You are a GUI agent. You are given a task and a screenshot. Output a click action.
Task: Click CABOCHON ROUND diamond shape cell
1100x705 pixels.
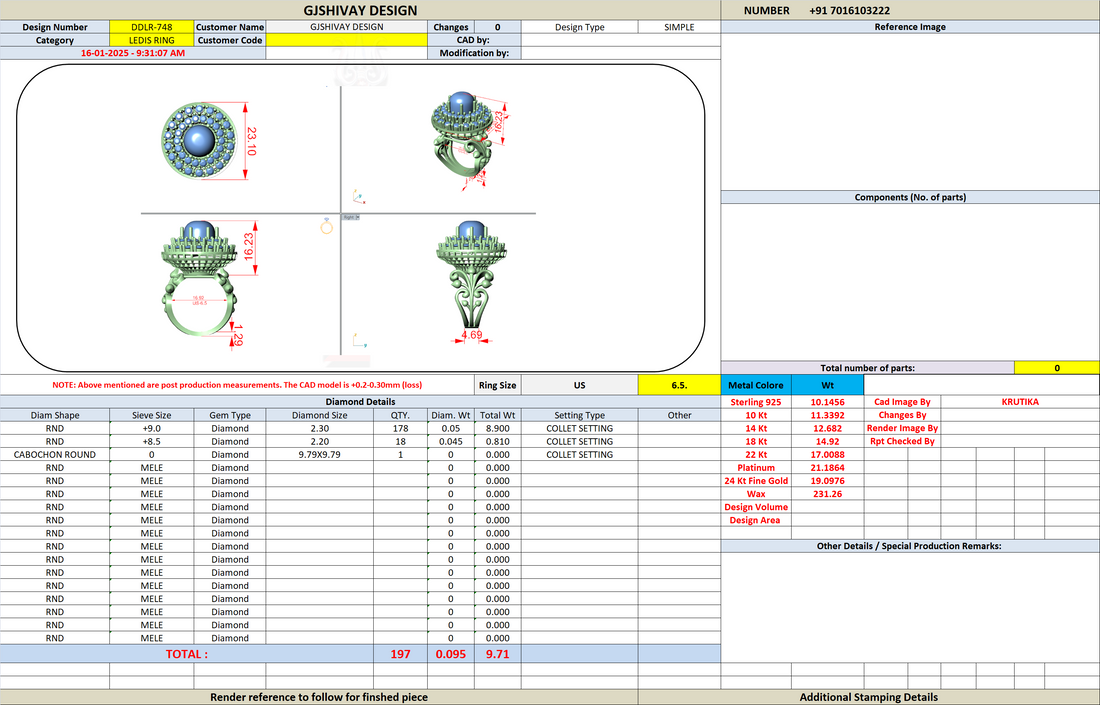pyautogui.click(x=55, y=455)
